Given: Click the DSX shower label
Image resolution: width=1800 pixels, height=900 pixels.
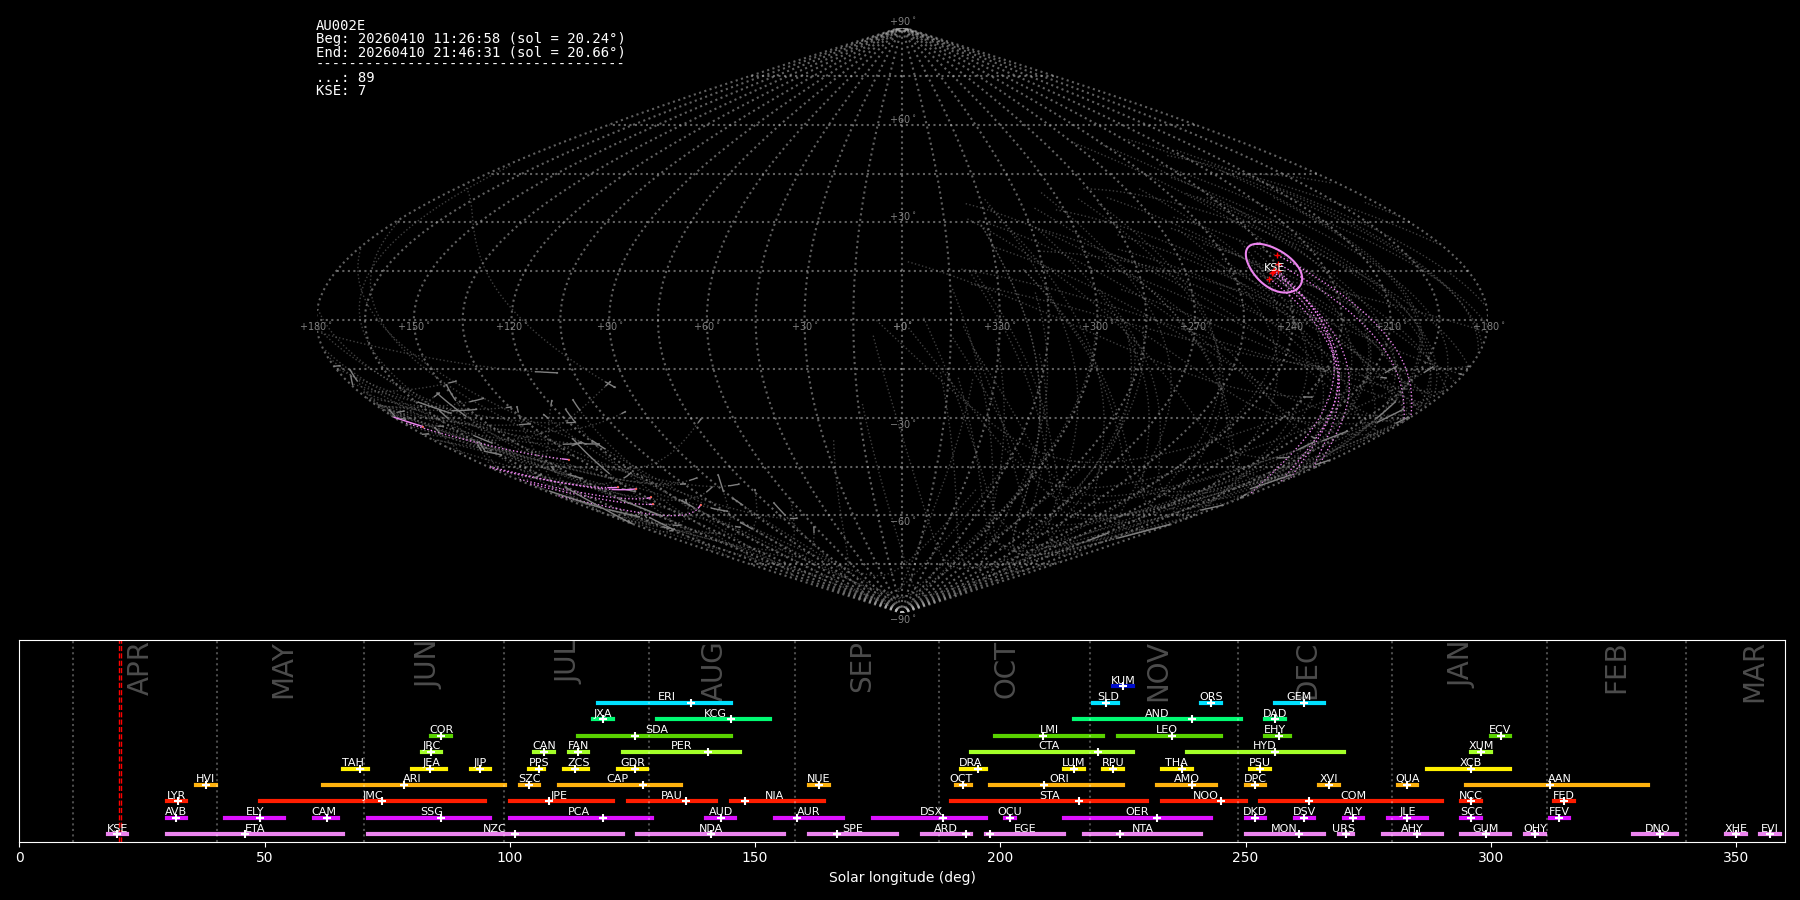Looking at the screenshot, I should pos(932,812).
